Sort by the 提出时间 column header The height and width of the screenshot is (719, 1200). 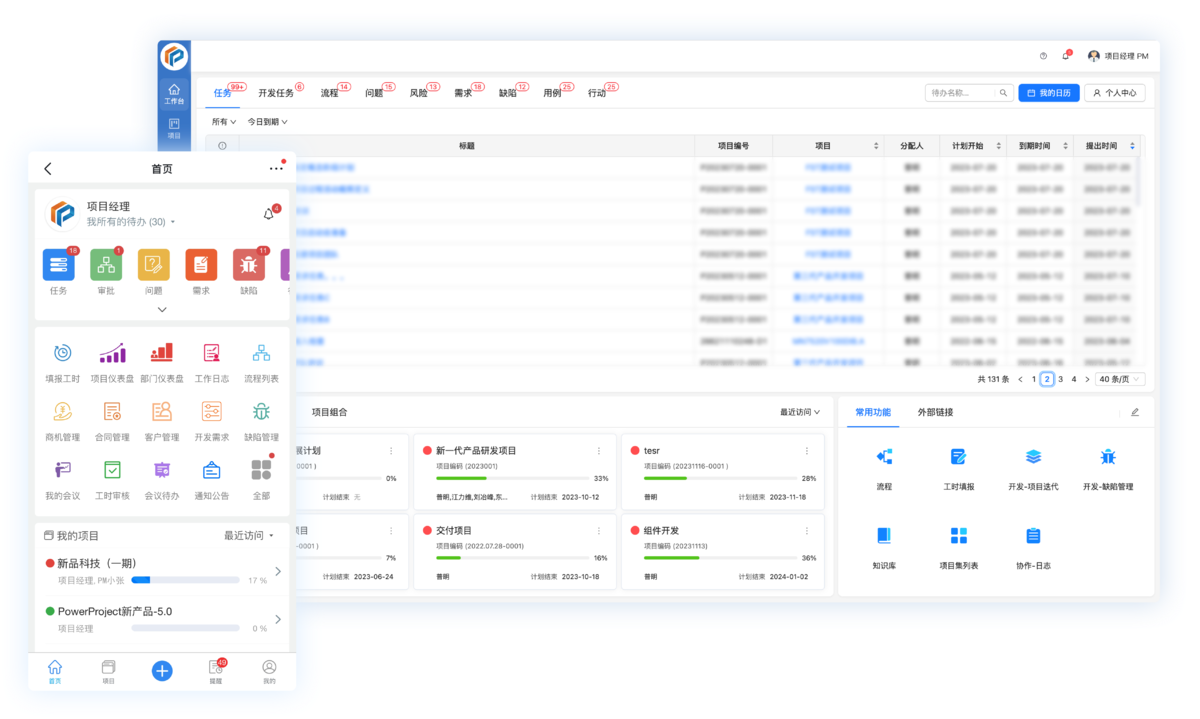(1107, 146)
